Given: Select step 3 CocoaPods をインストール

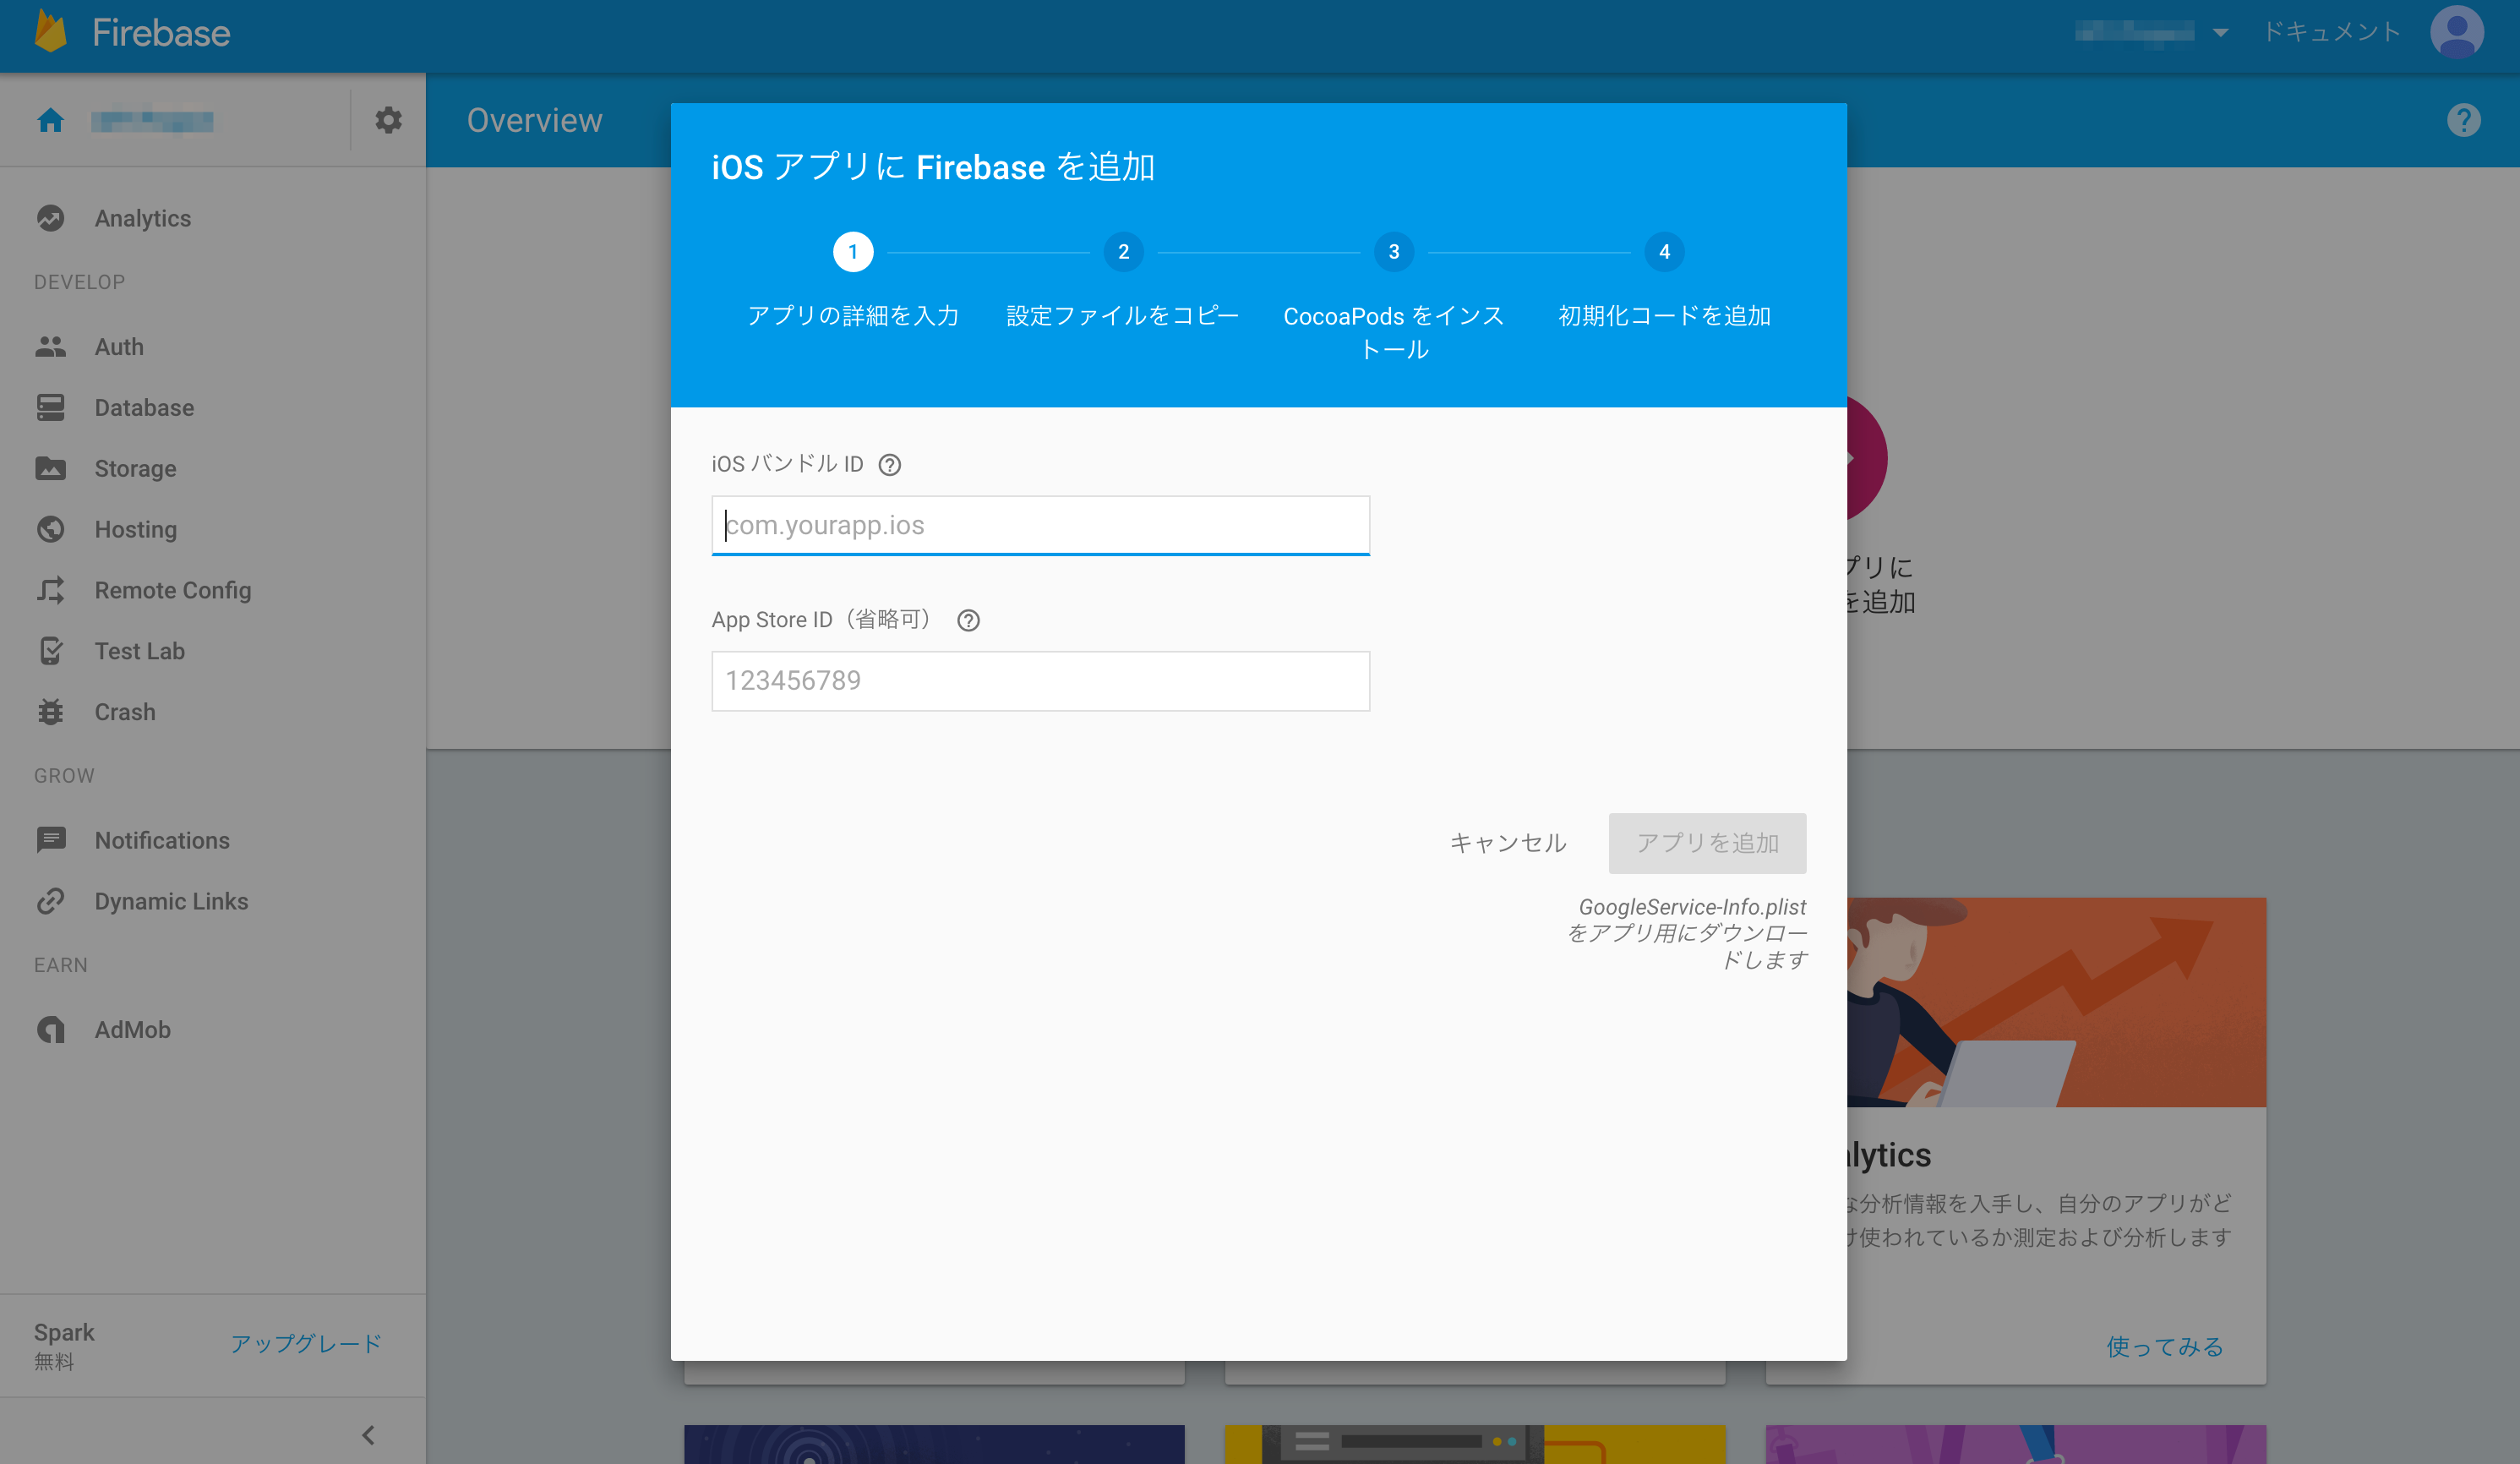Looking at the screenshot, I should (x=1394, y=297).
